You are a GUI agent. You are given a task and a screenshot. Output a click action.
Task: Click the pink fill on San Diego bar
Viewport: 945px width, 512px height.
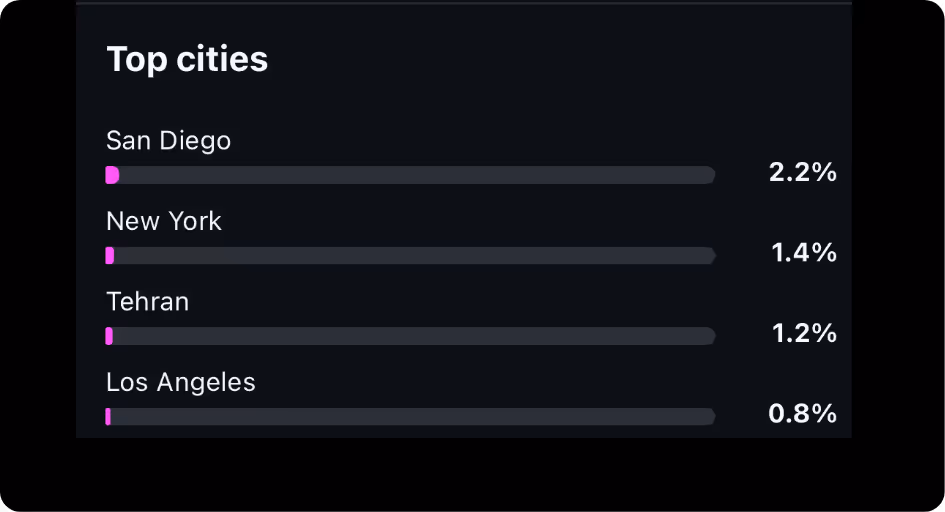[112, 175]
